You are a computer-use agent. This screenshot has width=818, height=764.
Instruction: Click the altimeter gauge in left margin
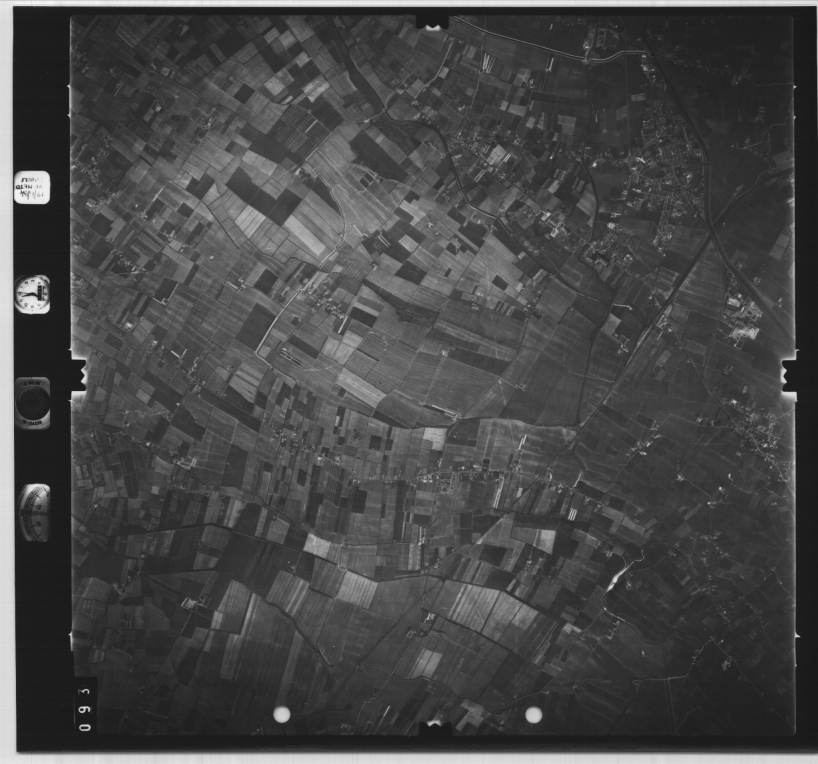tap(33, 511)
